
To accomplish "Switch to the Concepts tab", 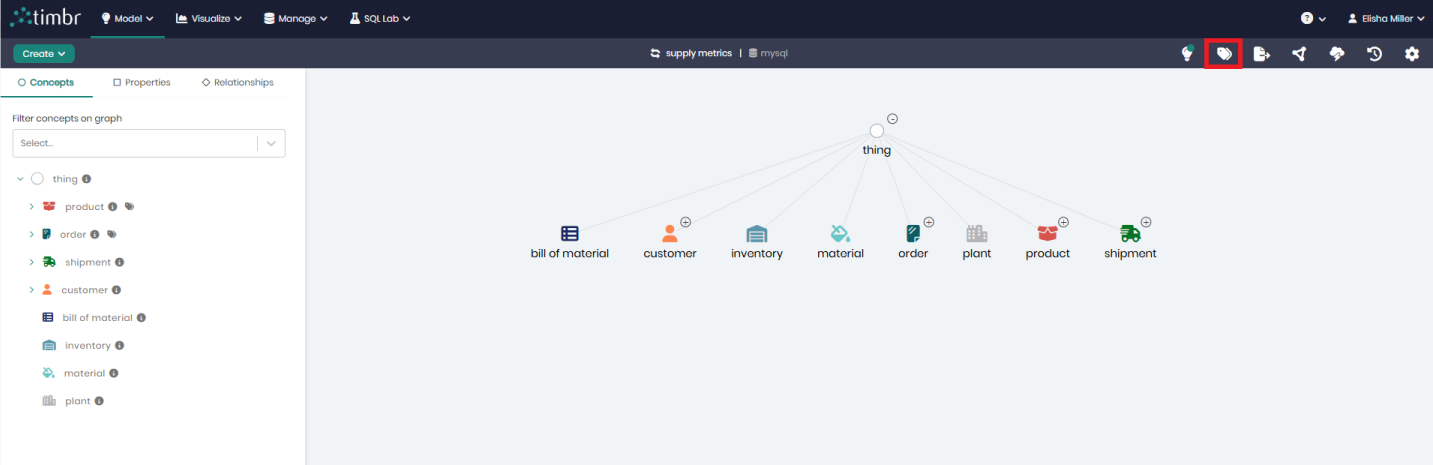I will point(46,82).
